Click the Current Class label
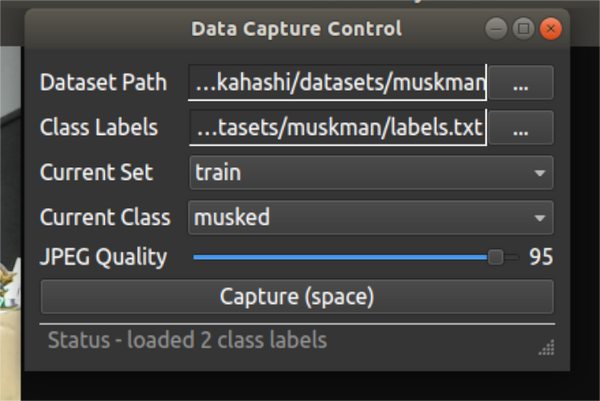600x401 pixels. click(104, 216)
